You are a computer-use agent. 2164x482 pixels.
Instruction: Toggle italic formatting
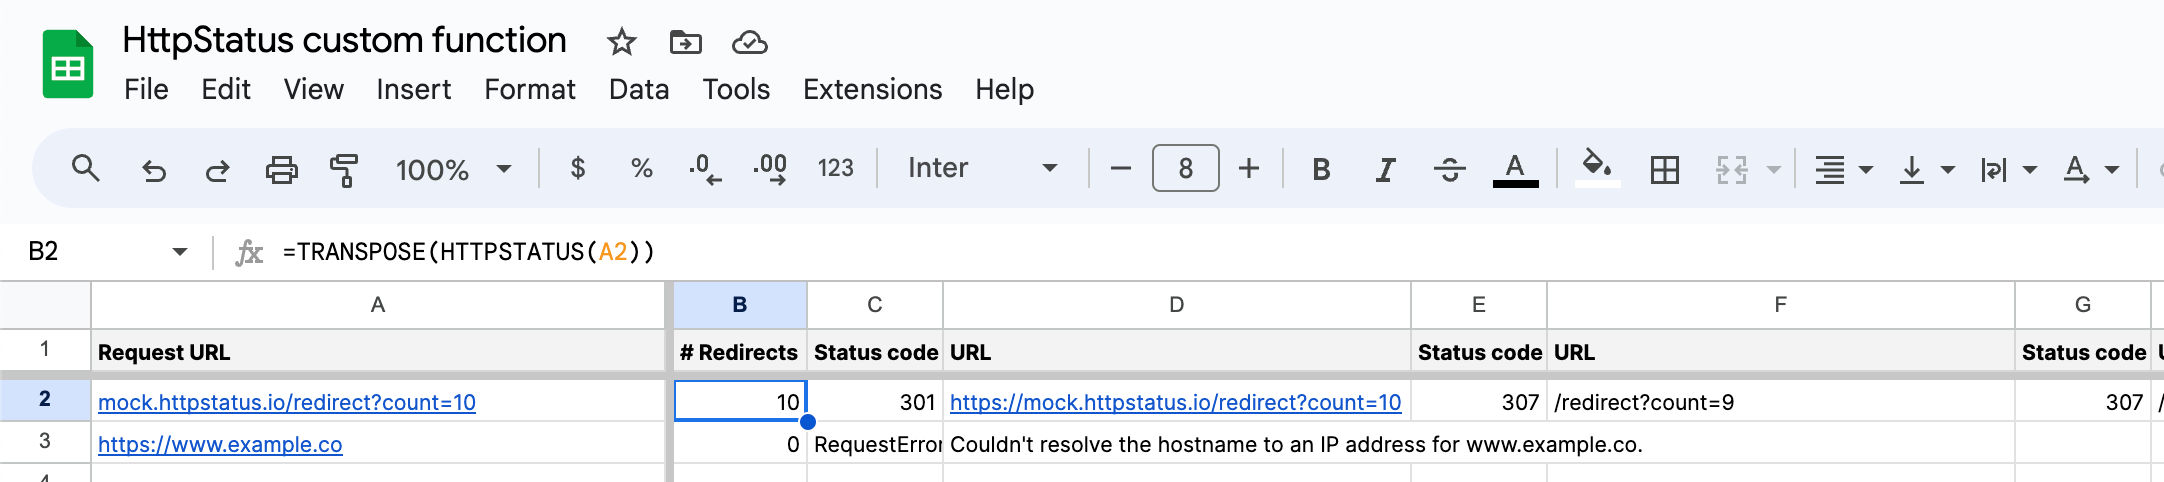pos(1385,169)
